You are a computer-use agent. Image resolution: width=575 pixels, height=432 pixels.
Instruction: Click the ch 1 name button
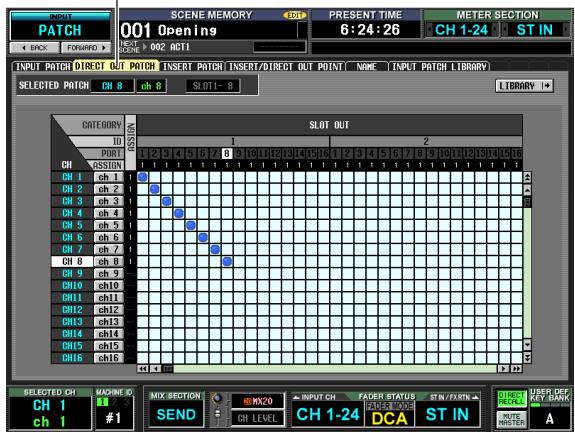pyautogui.click(x=109, y=177)
